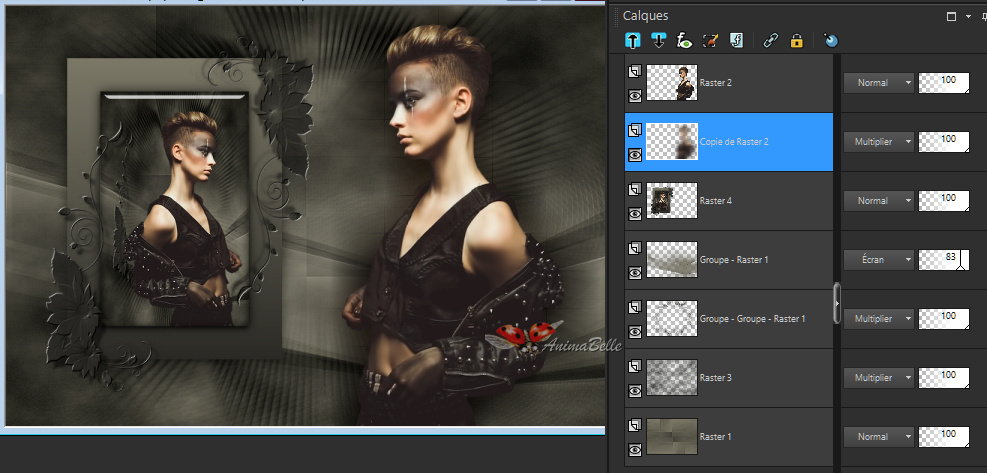987x473 pixels.
Task: Click the Calques panel title
Action: tap(645, 16)
